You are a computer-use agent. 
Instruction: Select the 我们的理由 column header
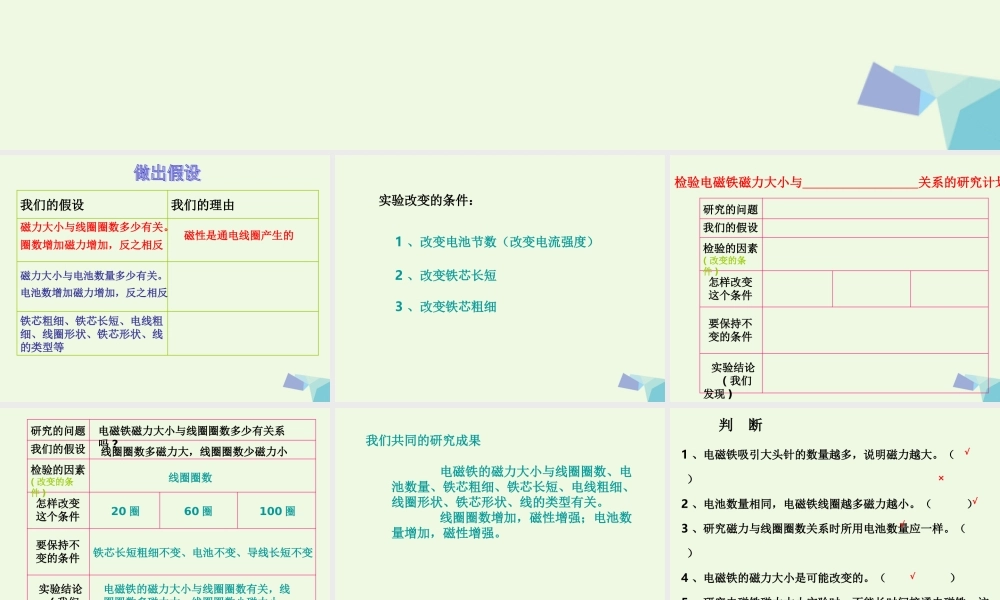point(202,205)
